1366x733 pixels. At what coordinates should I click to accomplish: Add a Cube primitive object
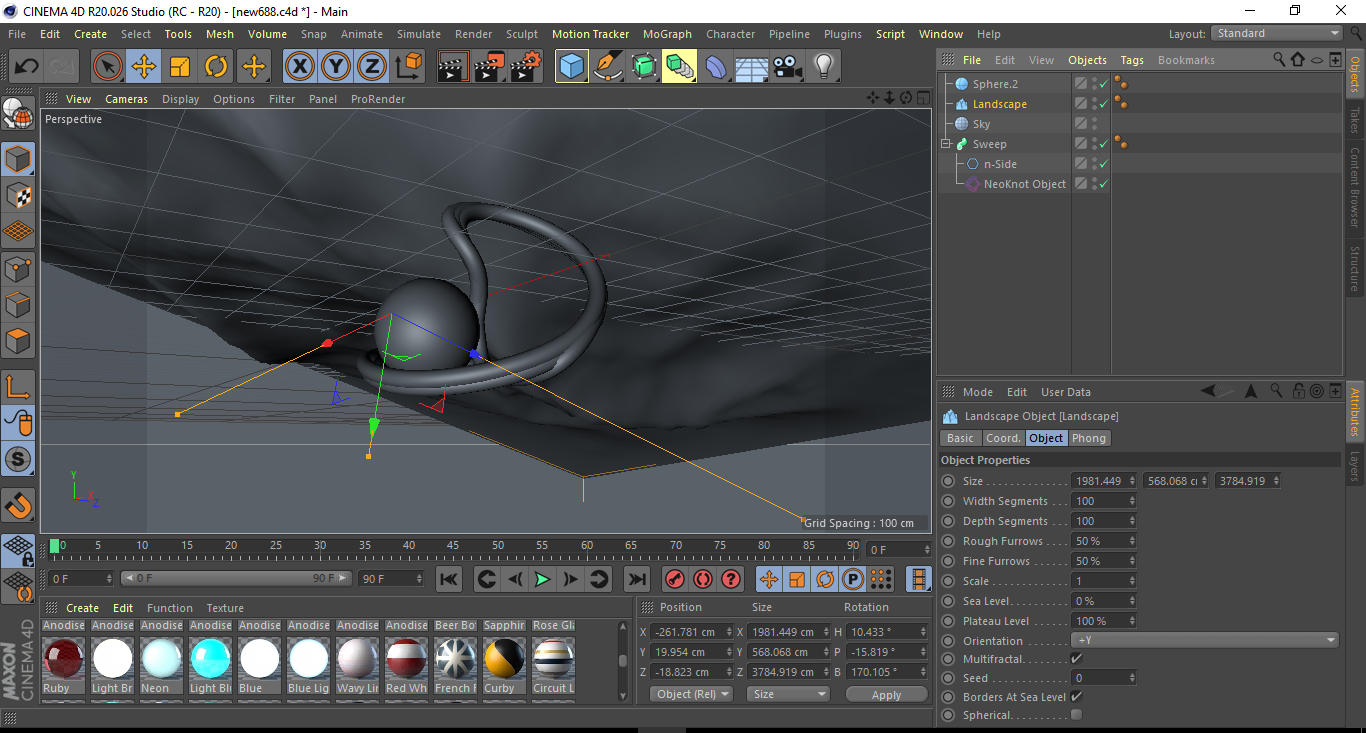point(572,67)
